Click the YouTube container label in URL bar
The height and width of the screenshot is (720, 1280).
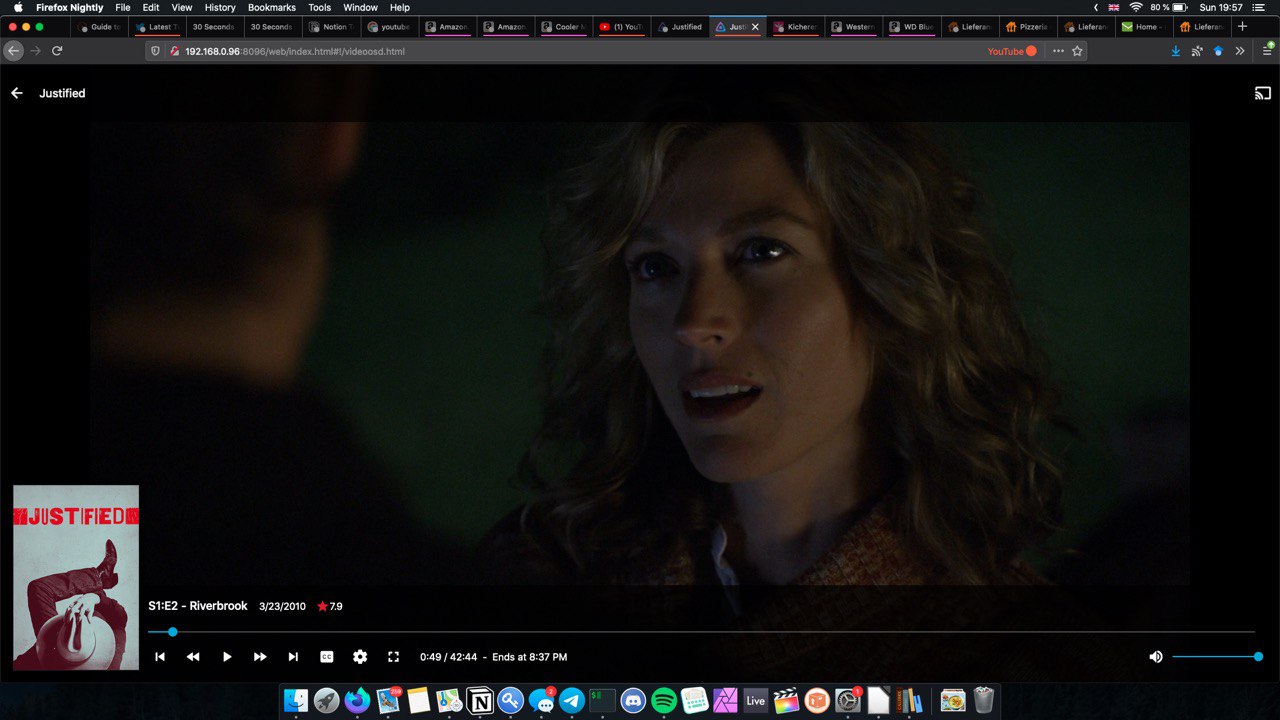coord(1012,51)
